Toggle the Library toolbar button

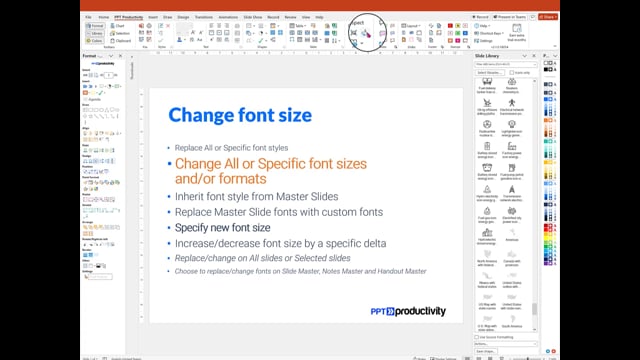(x=95, y=33)
